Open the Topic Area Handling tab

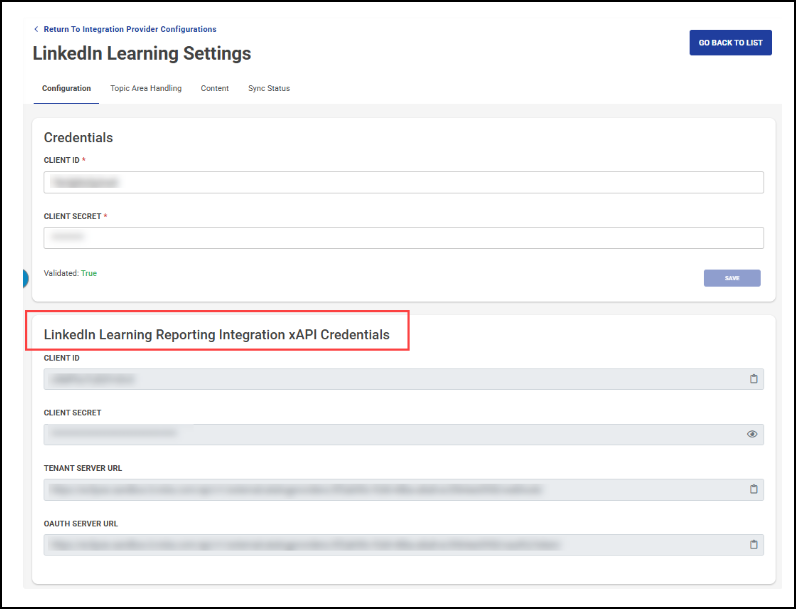tap(146, 89)
